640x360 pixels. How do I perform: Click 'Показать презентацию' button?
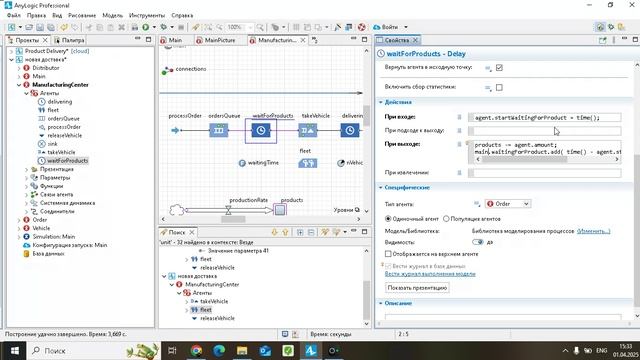click(417, 288)
